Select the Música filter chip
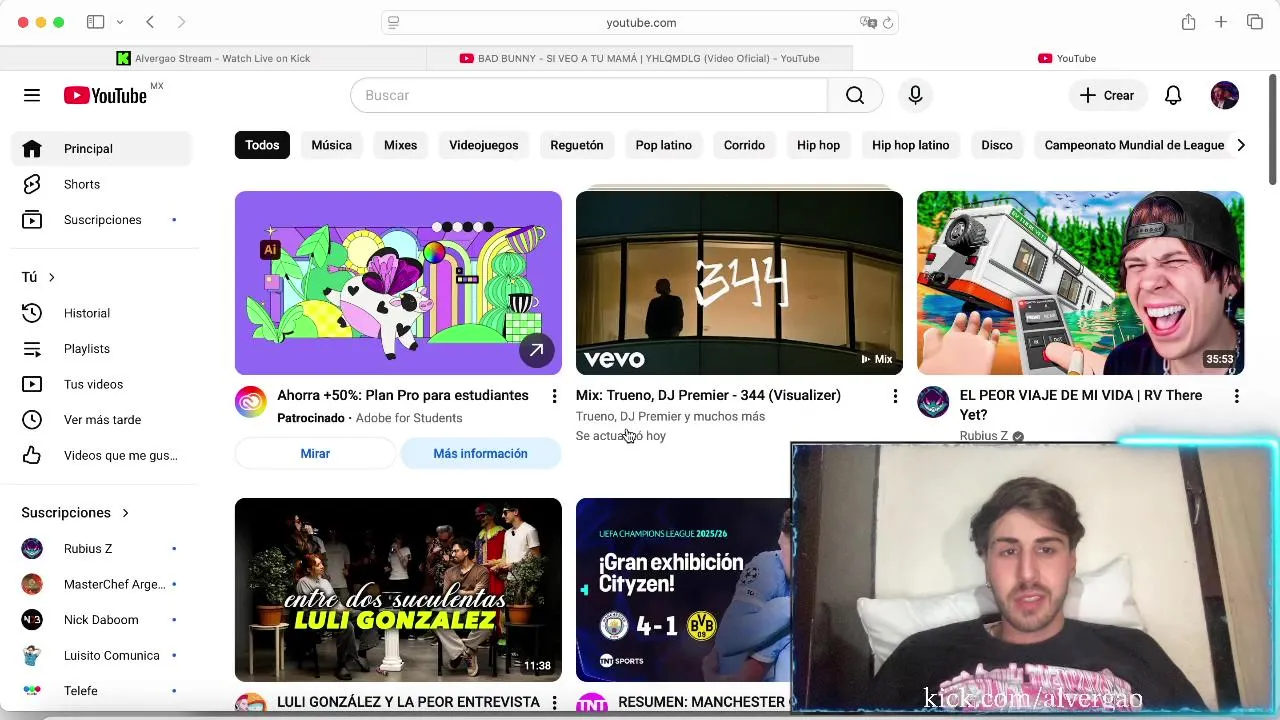This screenshot has height=720, width=1280. click(331, 145)
